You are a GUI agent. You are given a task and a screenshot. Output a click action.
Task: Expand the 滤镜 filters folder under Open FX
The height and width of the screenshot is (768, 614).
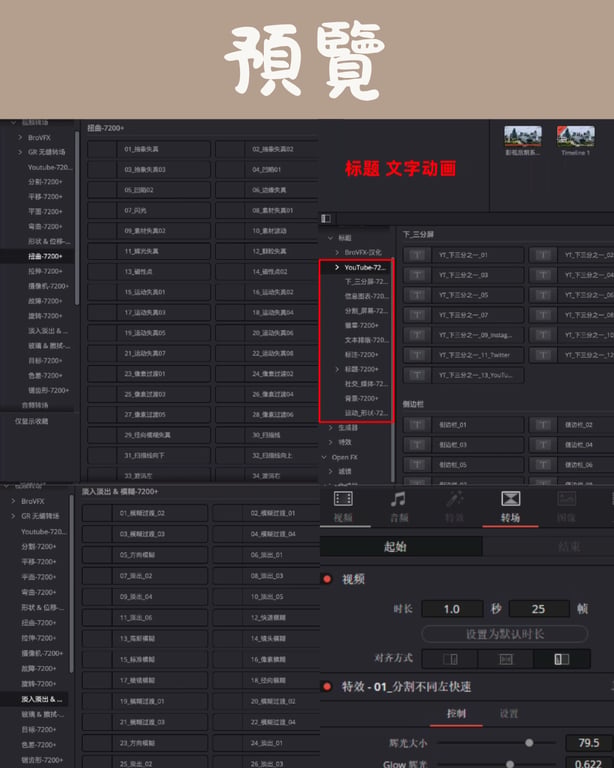click(x=330, y=471)
